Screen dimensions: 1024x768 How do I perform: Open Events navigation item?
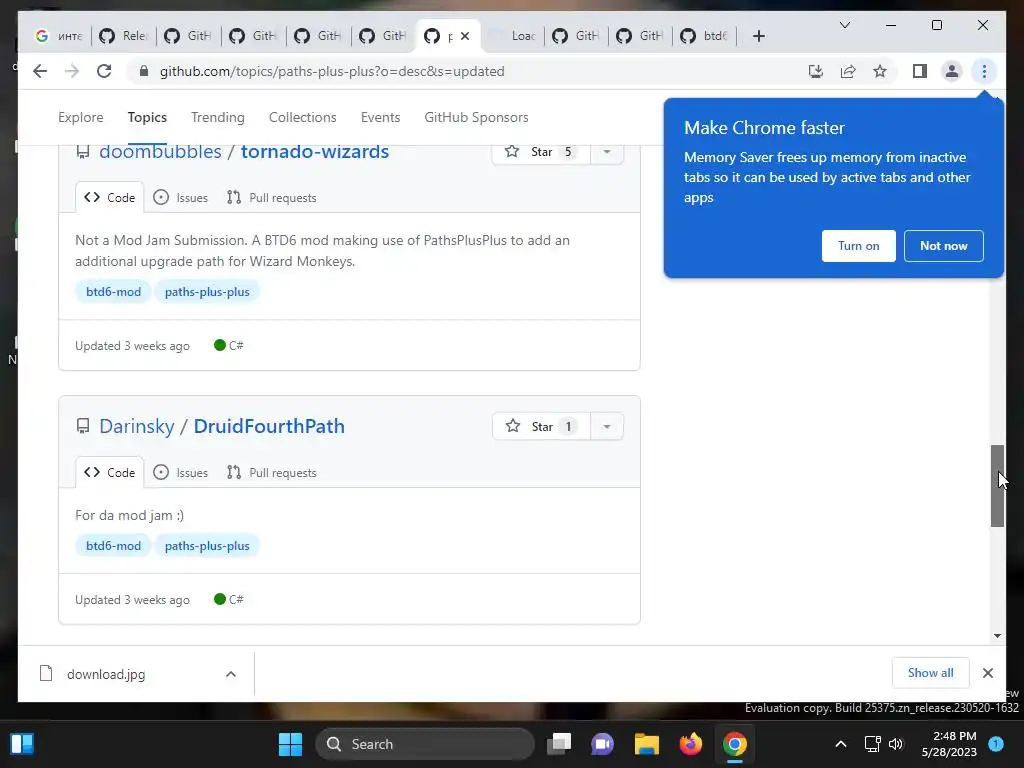click(x=380, y=118)
